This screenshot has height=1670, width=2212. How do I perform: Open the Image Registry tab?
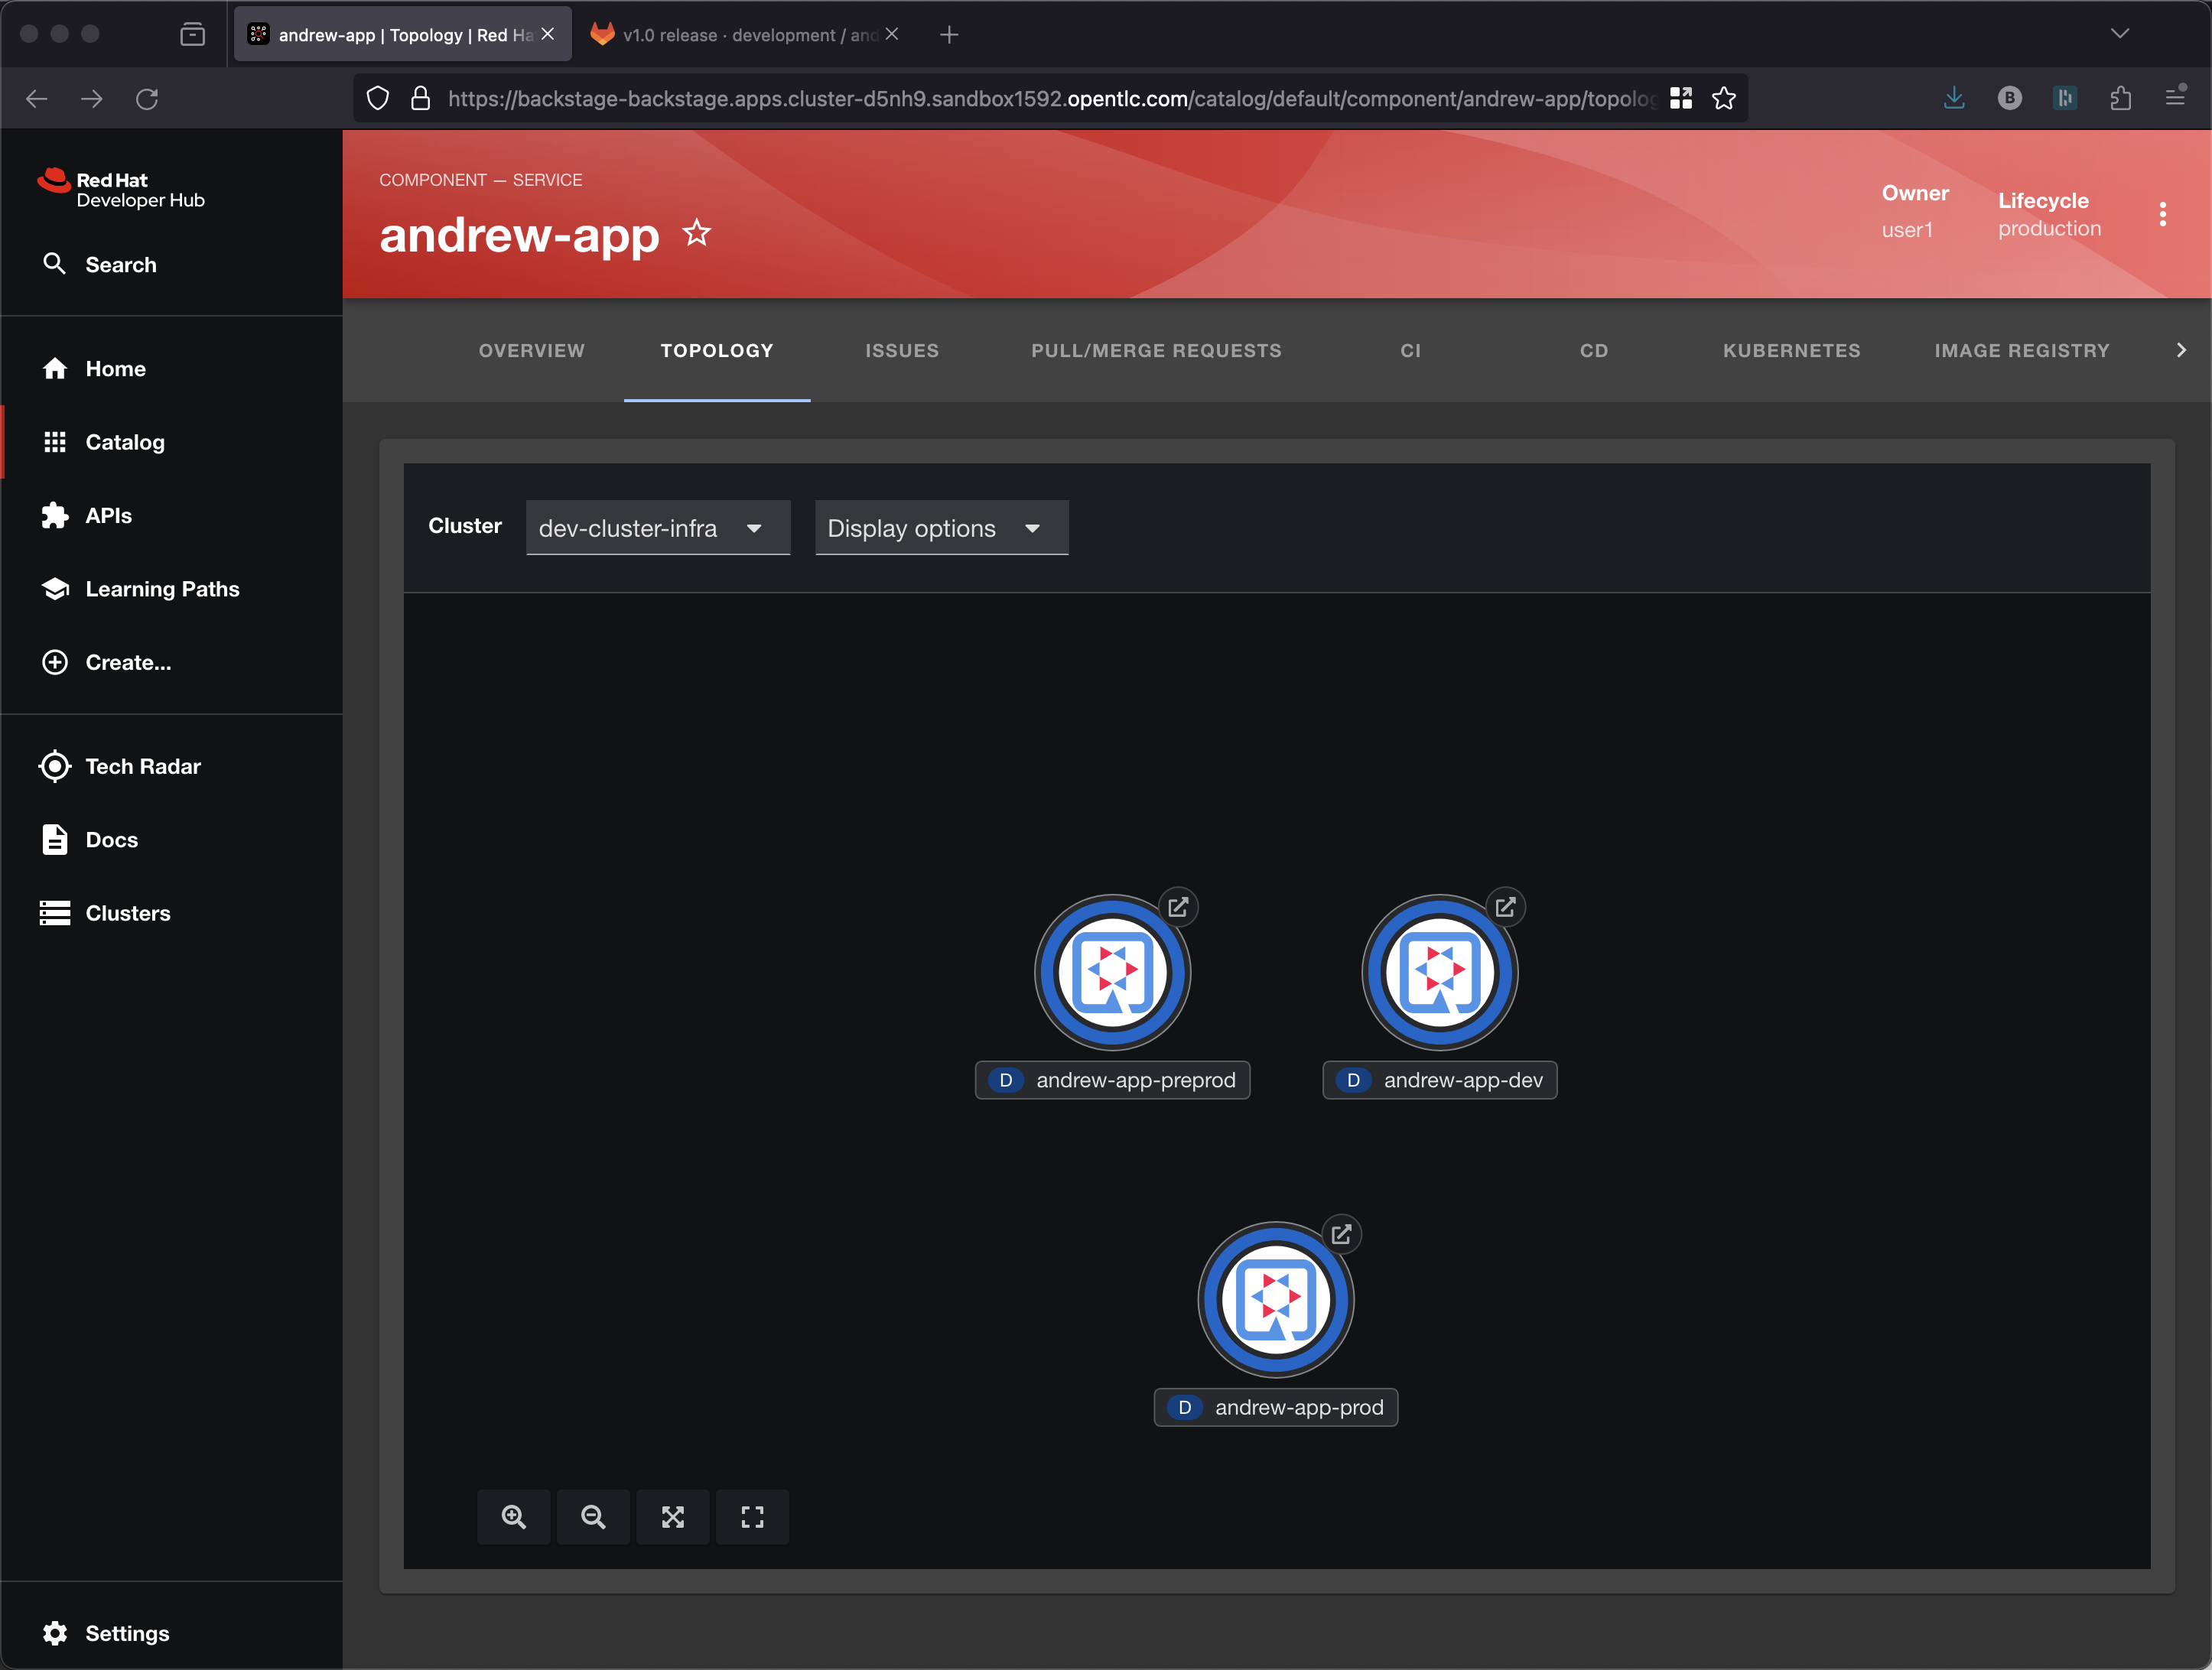click(x=2021, y=350)
